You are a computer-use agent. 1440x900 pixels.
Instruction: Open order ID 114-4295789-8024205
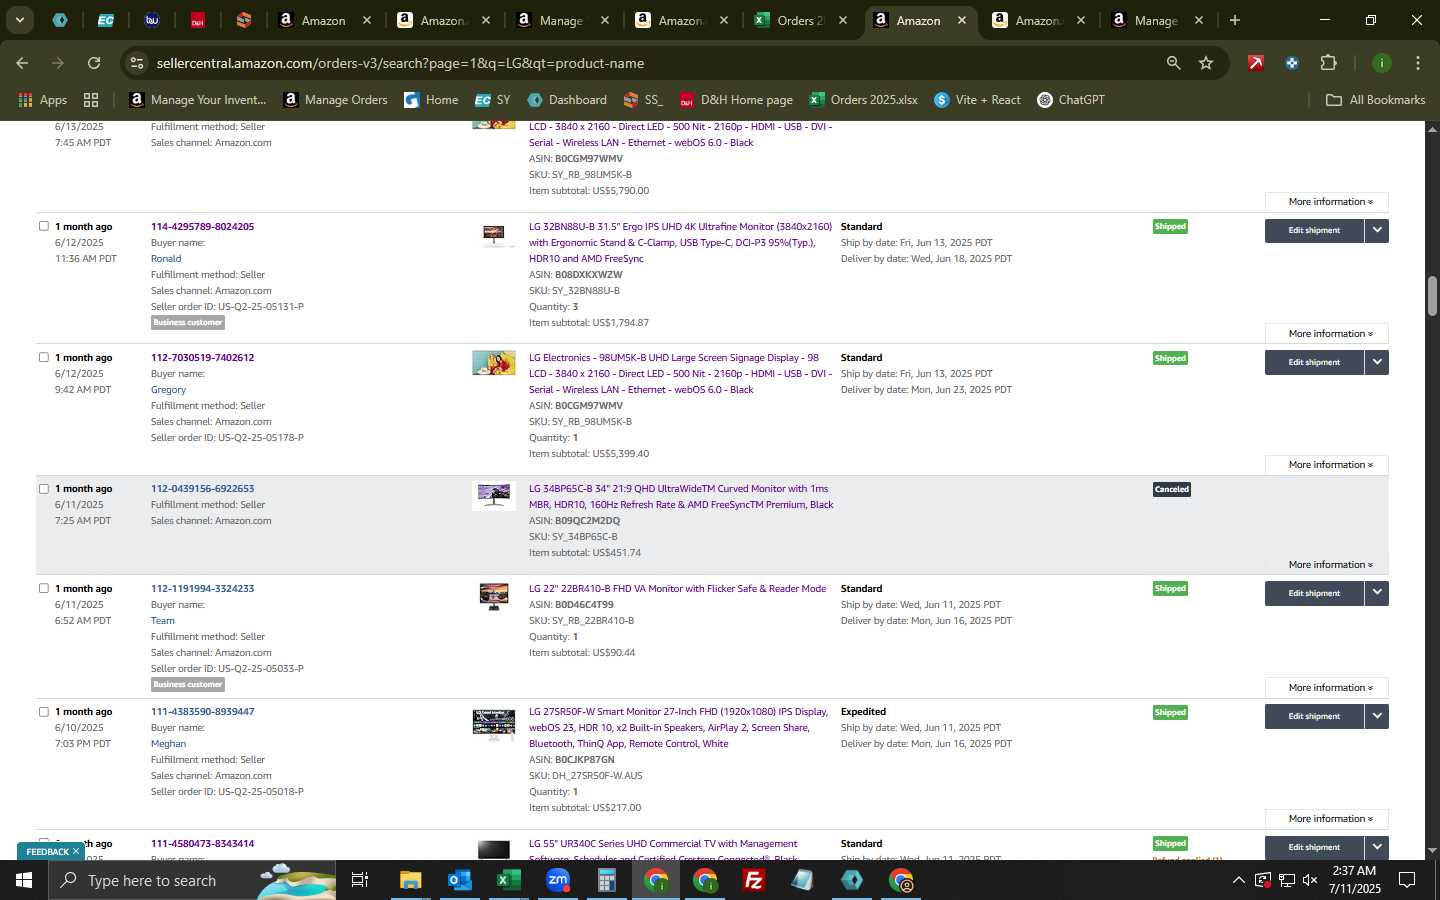(x=202, y=226)
